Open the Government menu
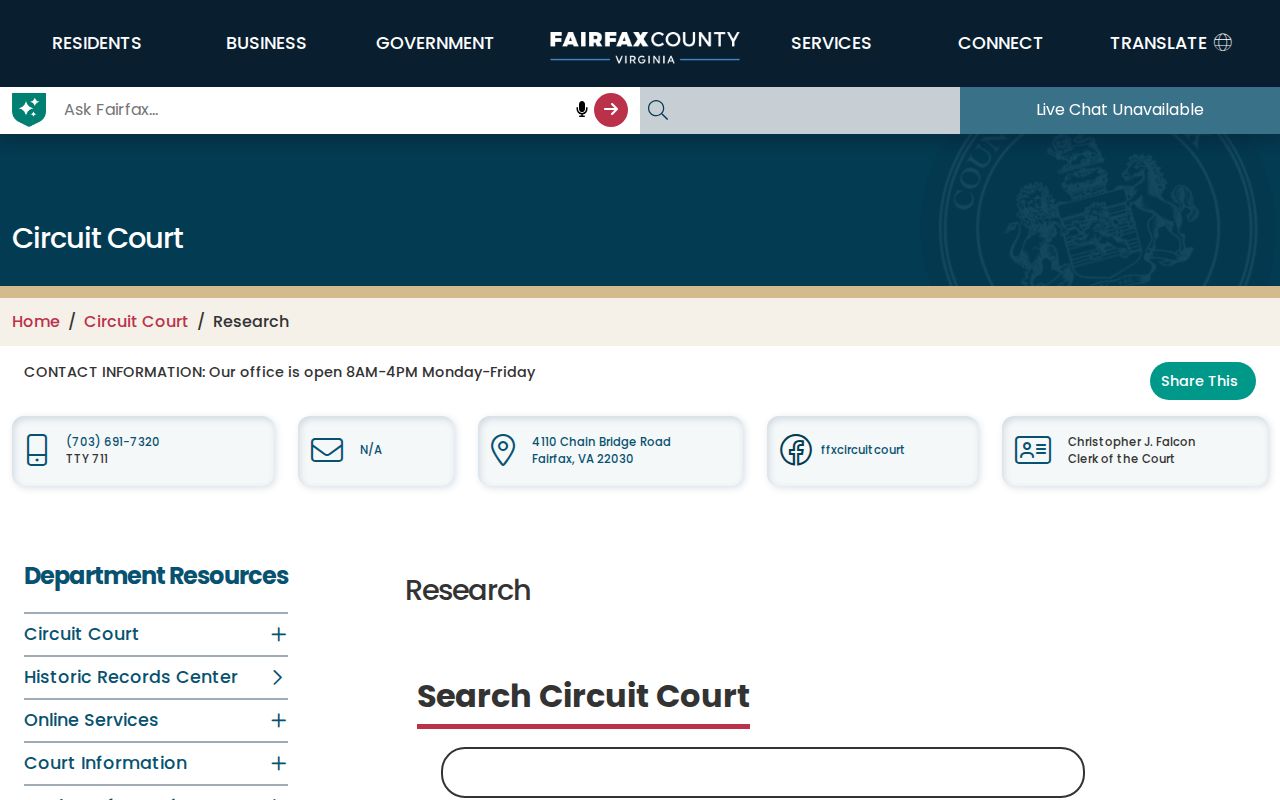The image size is (1280, 800). tap(435, 43)
